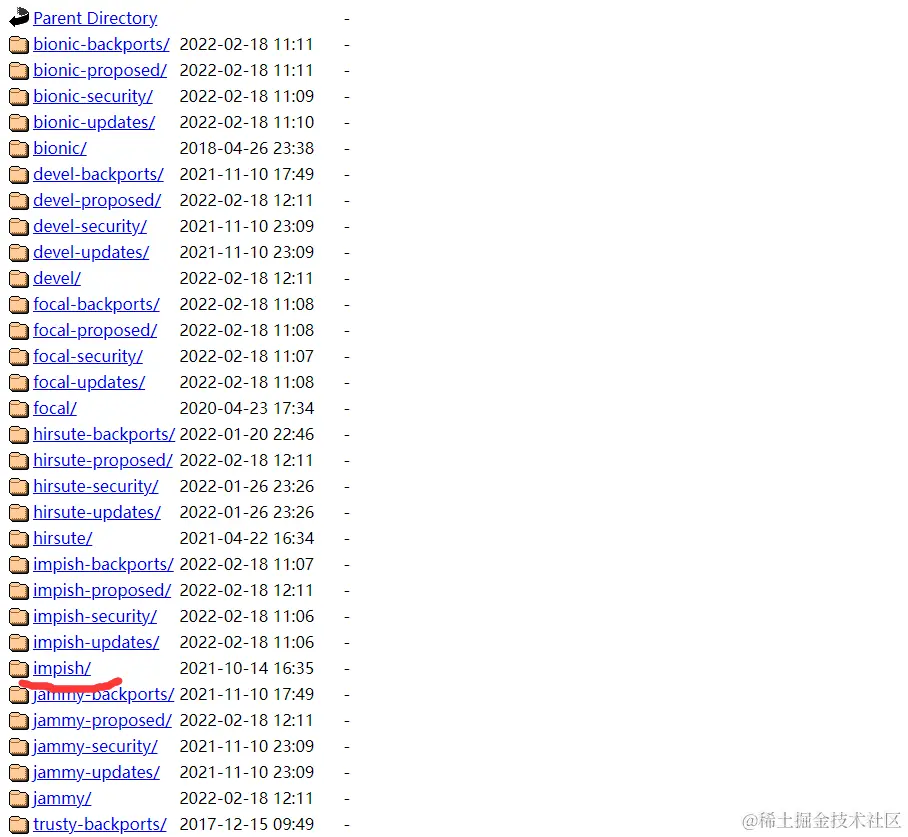Open the bionic-security/ directory link
Image resolution: width=908 pixels, height=837 pixels.
pyautogui.click(x=93, y=97)
